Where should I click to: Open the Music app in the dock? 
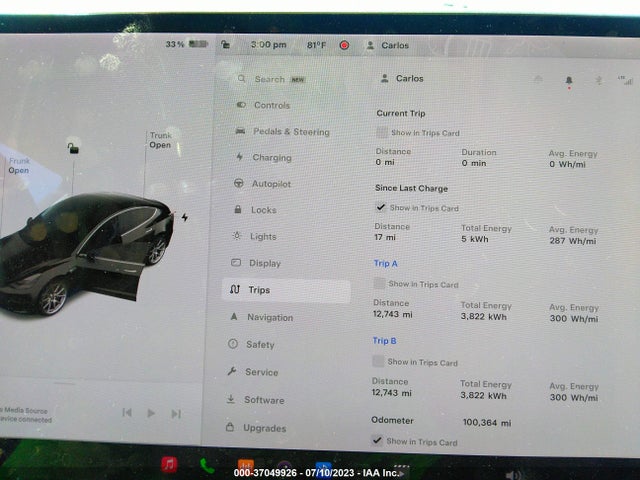click(x=169, y=464)
